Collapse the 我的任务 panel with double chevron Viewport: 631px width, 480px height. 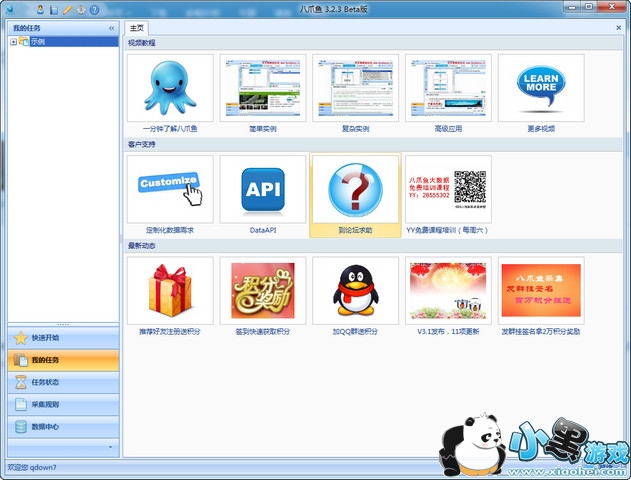coord(111,29)
